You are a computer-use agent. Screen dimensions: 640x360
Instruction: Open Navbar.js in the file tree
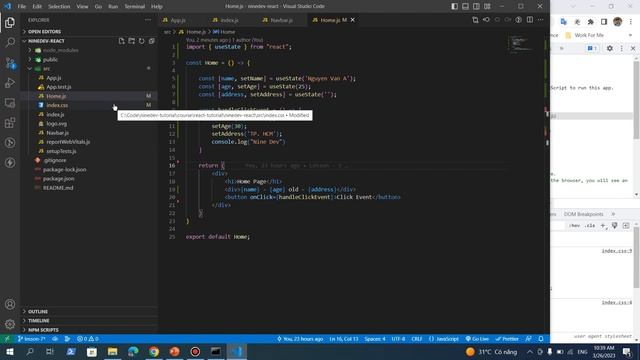click(x=58, y=133)
